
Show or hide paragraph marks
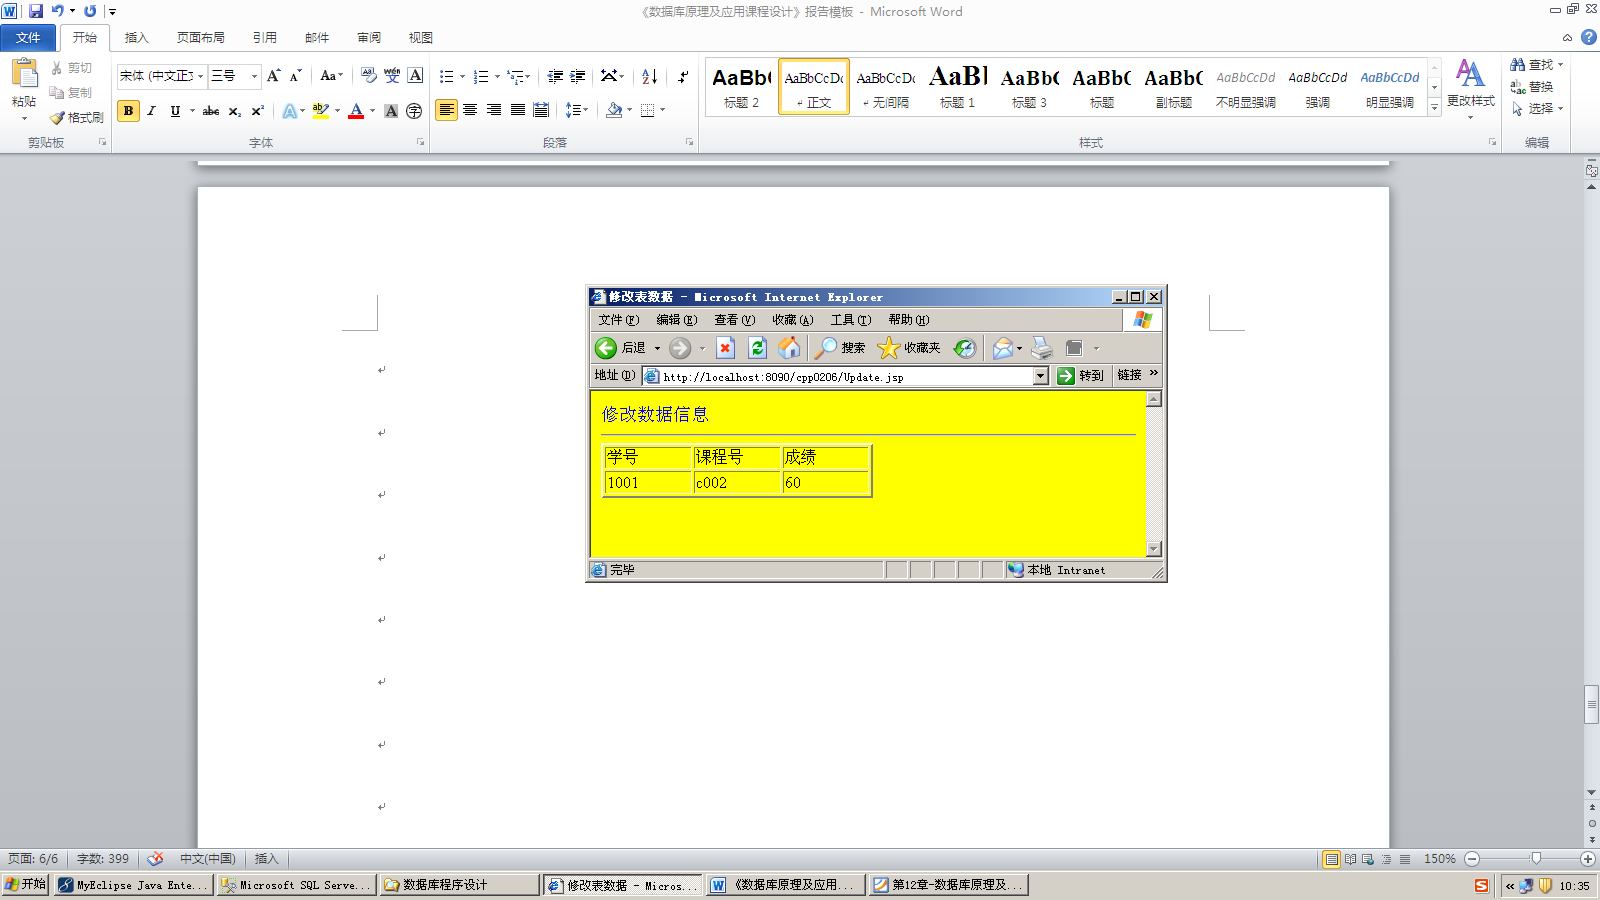683,76
